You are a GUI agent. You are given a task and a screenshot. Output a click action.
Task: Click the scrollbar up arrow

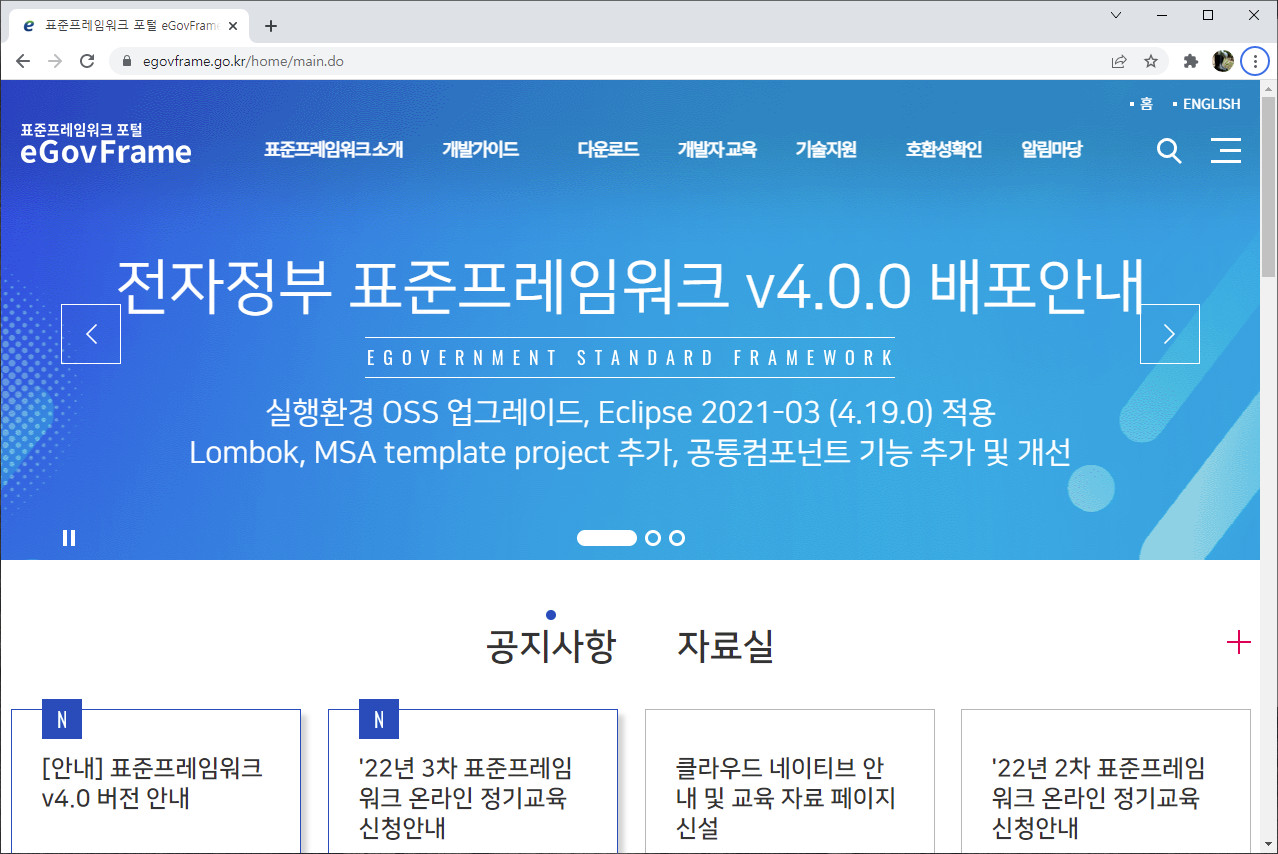click(x=1268, y=88)
